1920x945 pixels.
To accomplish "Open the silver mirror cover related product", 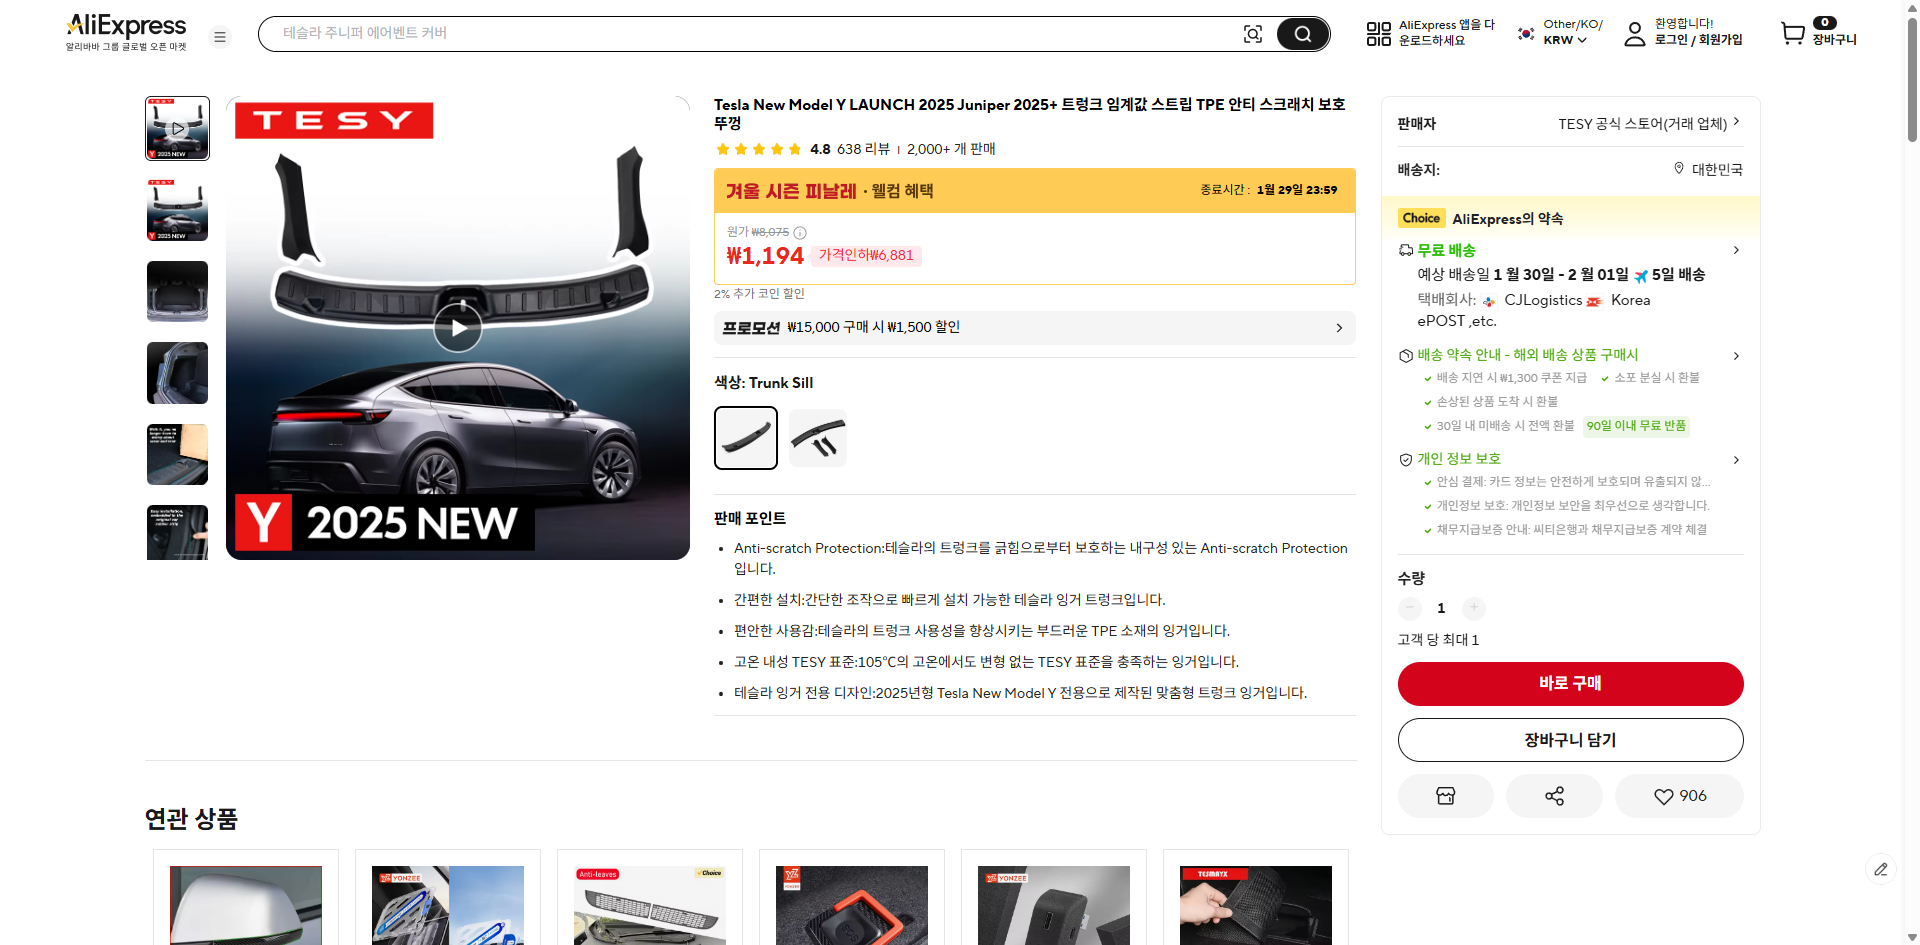I will click(x=246, y=904).
